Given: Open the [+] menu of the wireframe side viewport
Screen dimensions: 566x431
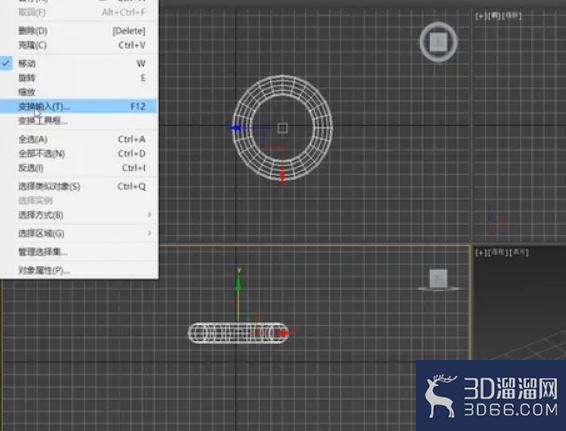Looking at the screenshot, I should point(480,16).
